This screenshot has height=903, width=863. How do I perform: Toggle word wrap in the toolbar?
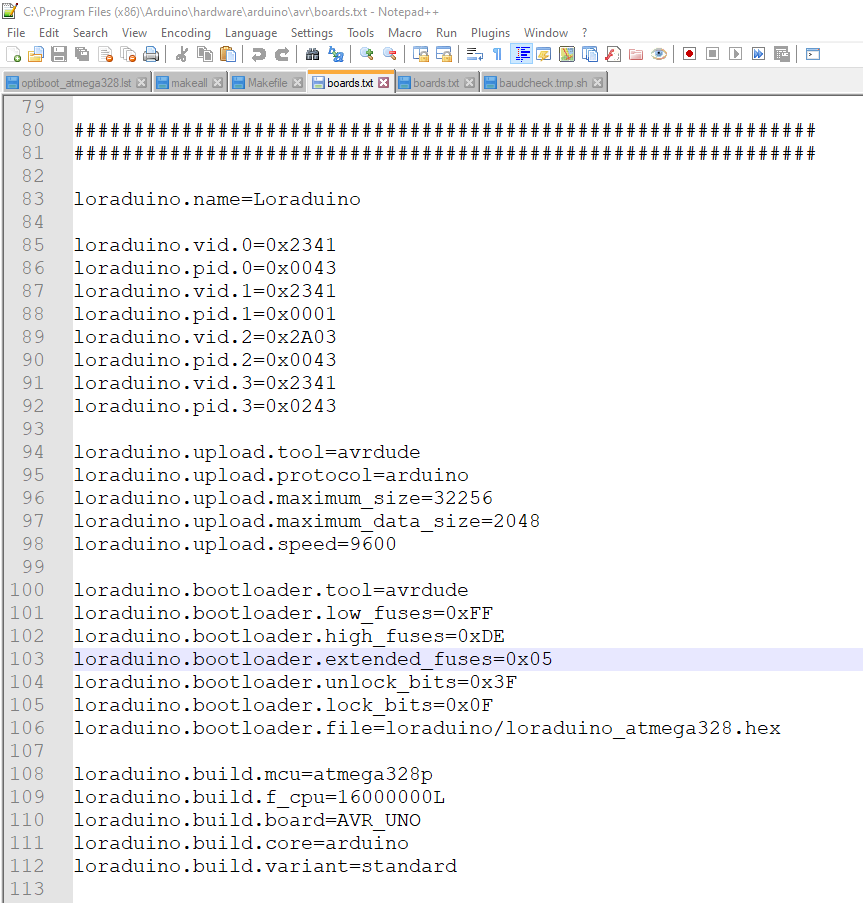pyautogui.click(x=474, y=55)
